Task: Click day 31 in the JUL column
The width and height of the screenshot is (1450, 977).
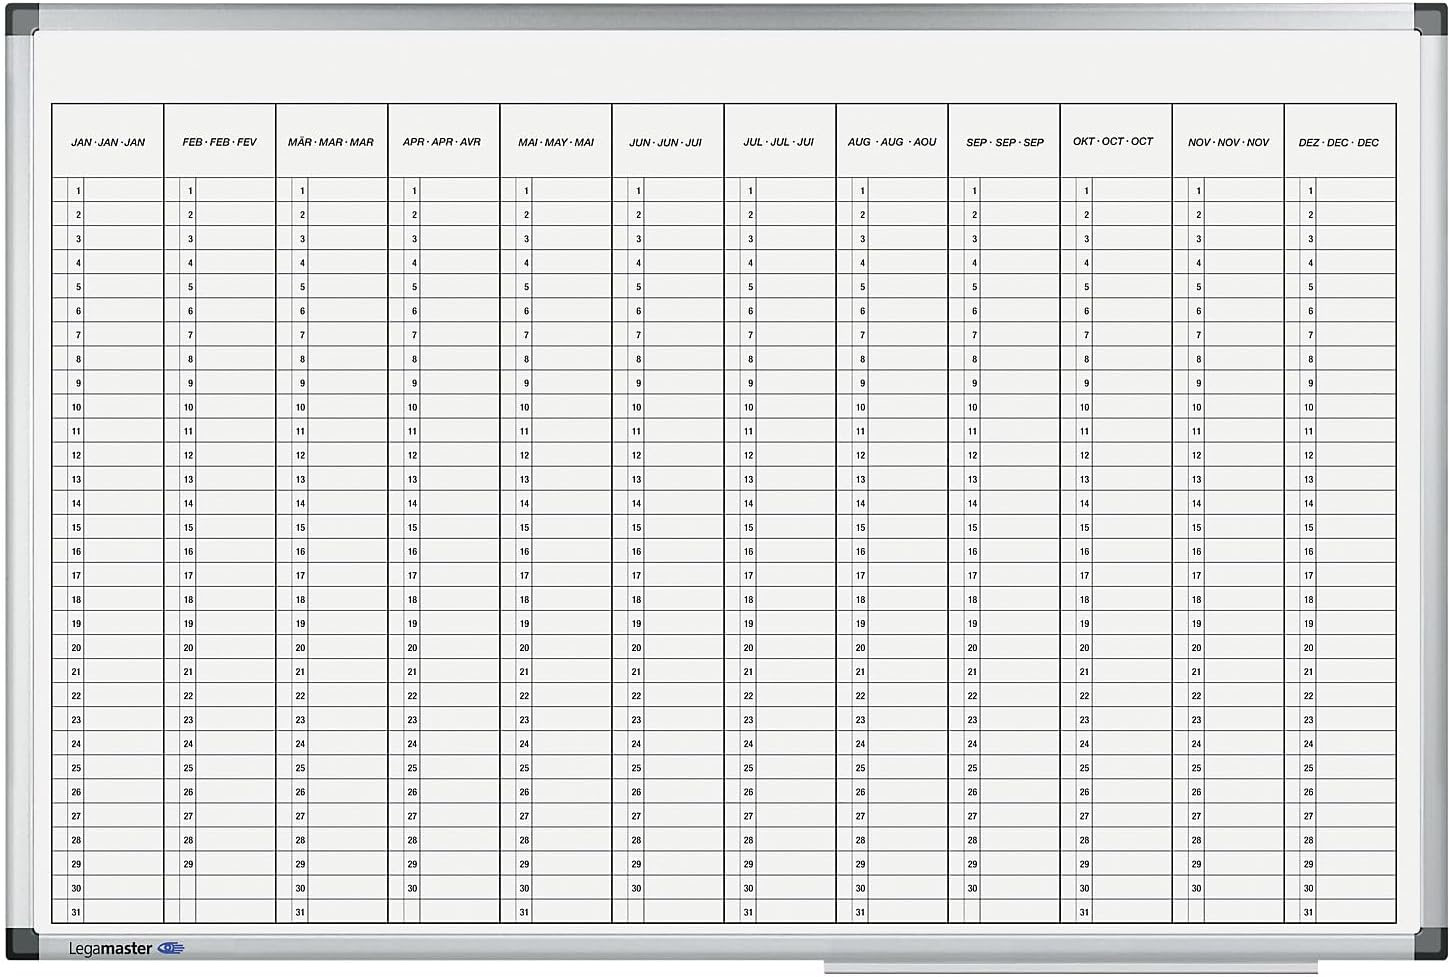Action: pos(748,912)
